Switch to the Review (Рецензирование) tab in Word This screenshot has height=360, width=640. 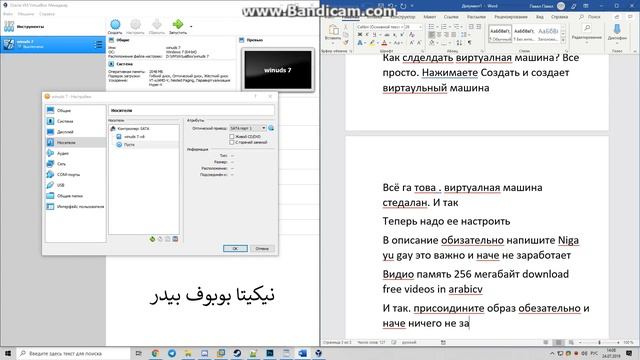point(511,17)
